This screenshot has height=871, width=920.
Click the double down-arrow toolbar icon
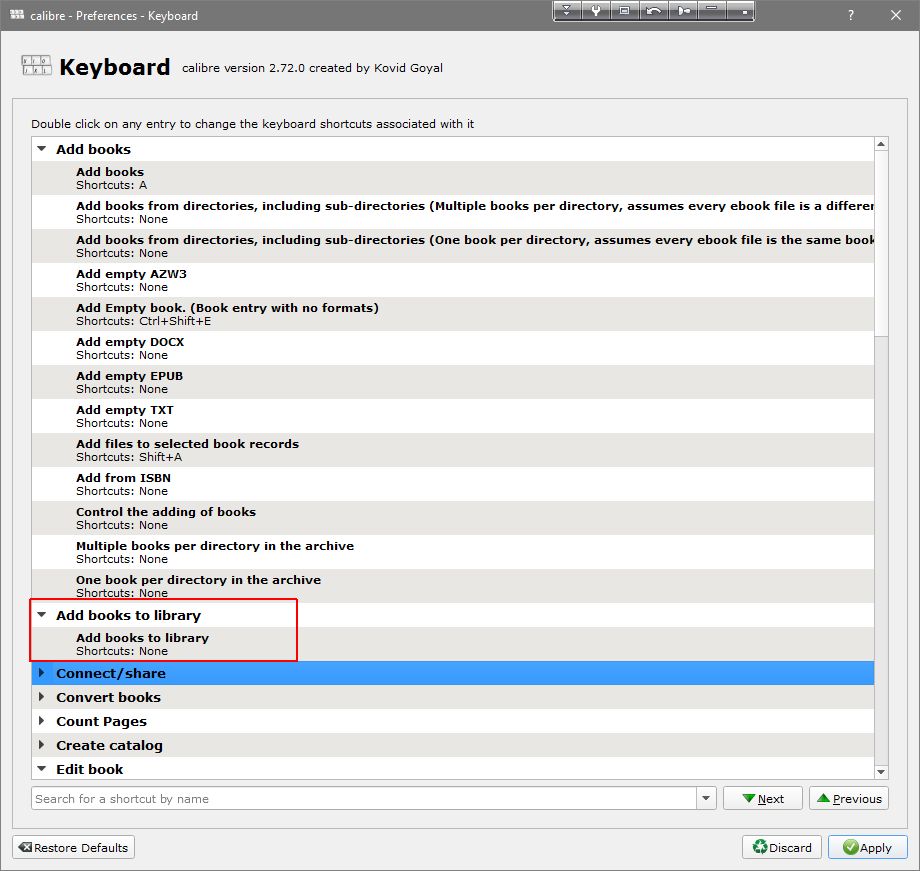566,11
